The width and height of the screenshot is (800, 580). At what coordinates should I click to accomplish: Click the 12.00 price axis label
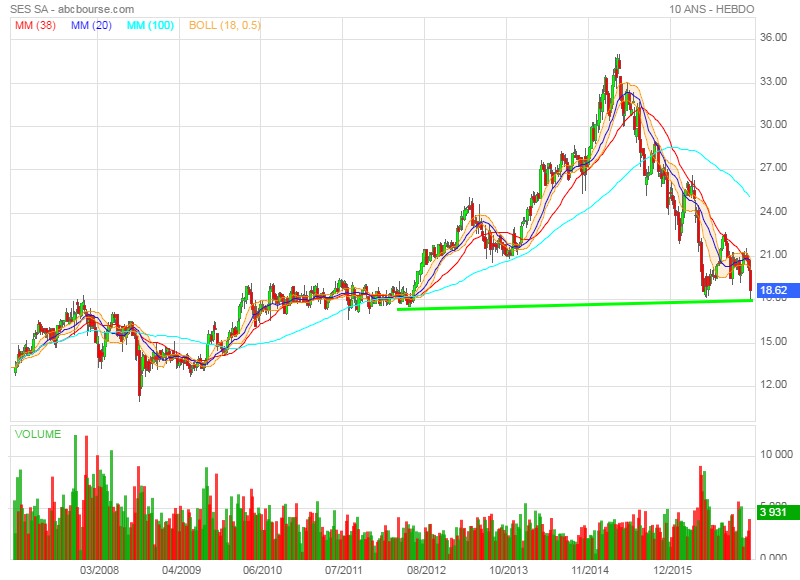click(x=773, y=385)
